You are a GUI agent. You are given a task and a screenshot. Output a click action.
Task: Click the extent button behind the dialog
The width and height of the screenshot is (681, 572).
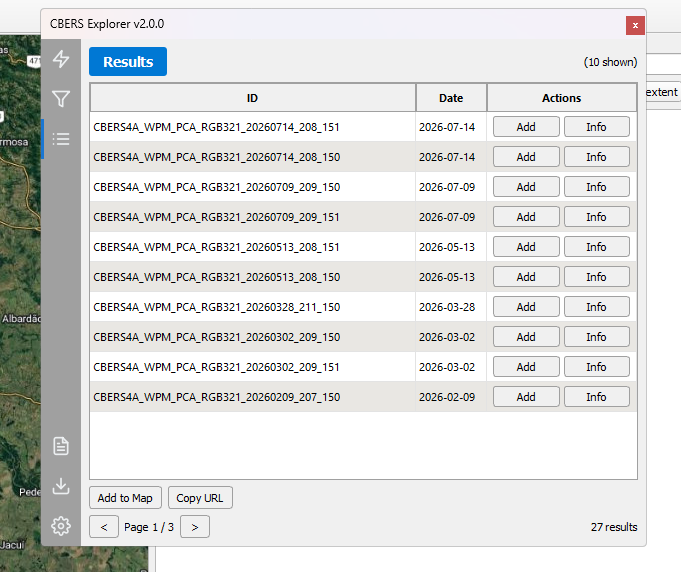tap(662, 92)
